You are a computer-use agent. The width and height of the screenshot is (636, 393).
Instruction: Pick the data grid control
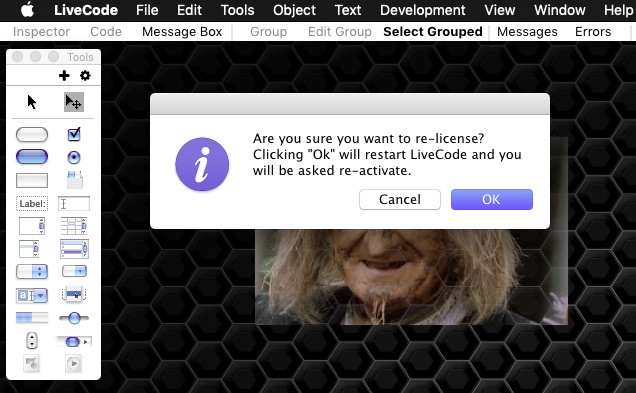[x=74, y=249]
